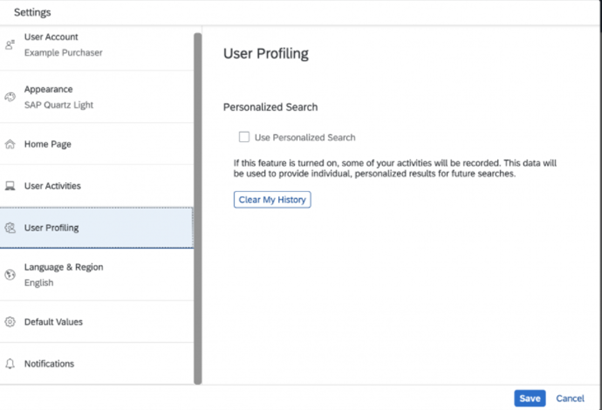The height and width of the screenshot is (410, 602).
Task: Save the settings changes
Action: click(x=530, y=398)
